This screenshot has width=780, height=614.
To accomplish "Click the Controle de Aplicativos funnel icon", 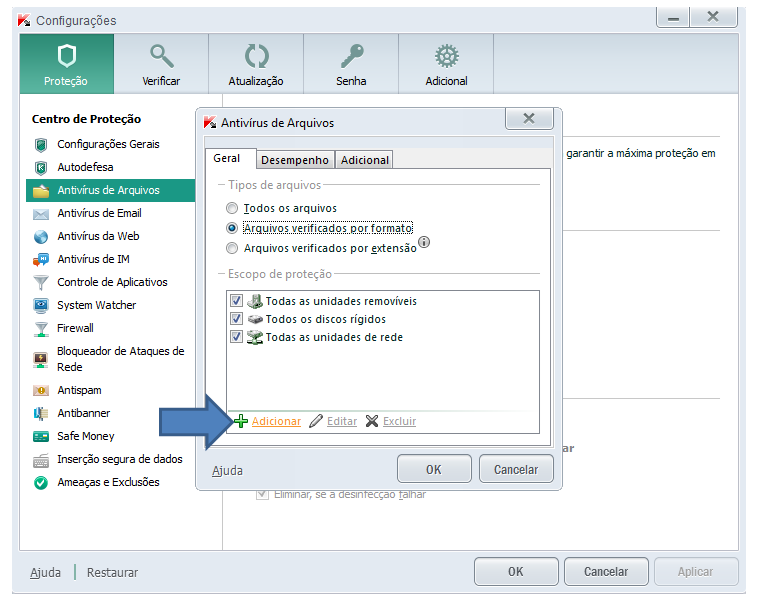I will coord(41,283).
